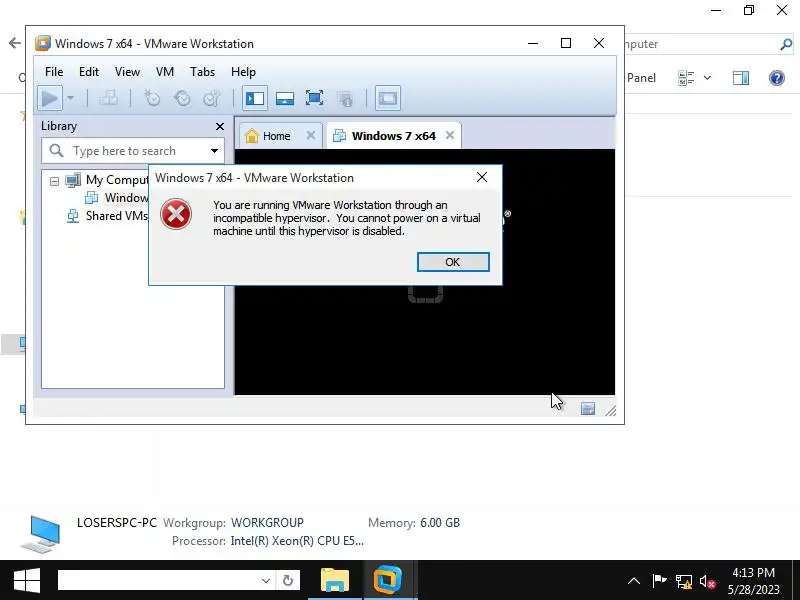800x600 pixels.
Task: Click the Windows Start button
Action: (x=27, y=581)
